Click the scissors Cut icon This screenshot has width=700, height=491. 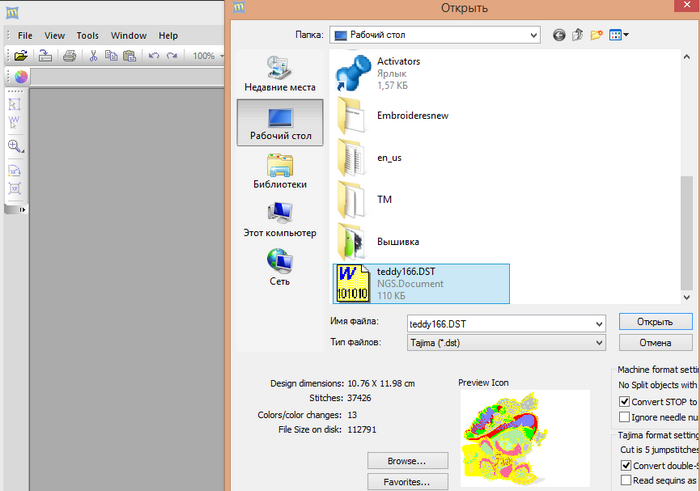(93, 56)
